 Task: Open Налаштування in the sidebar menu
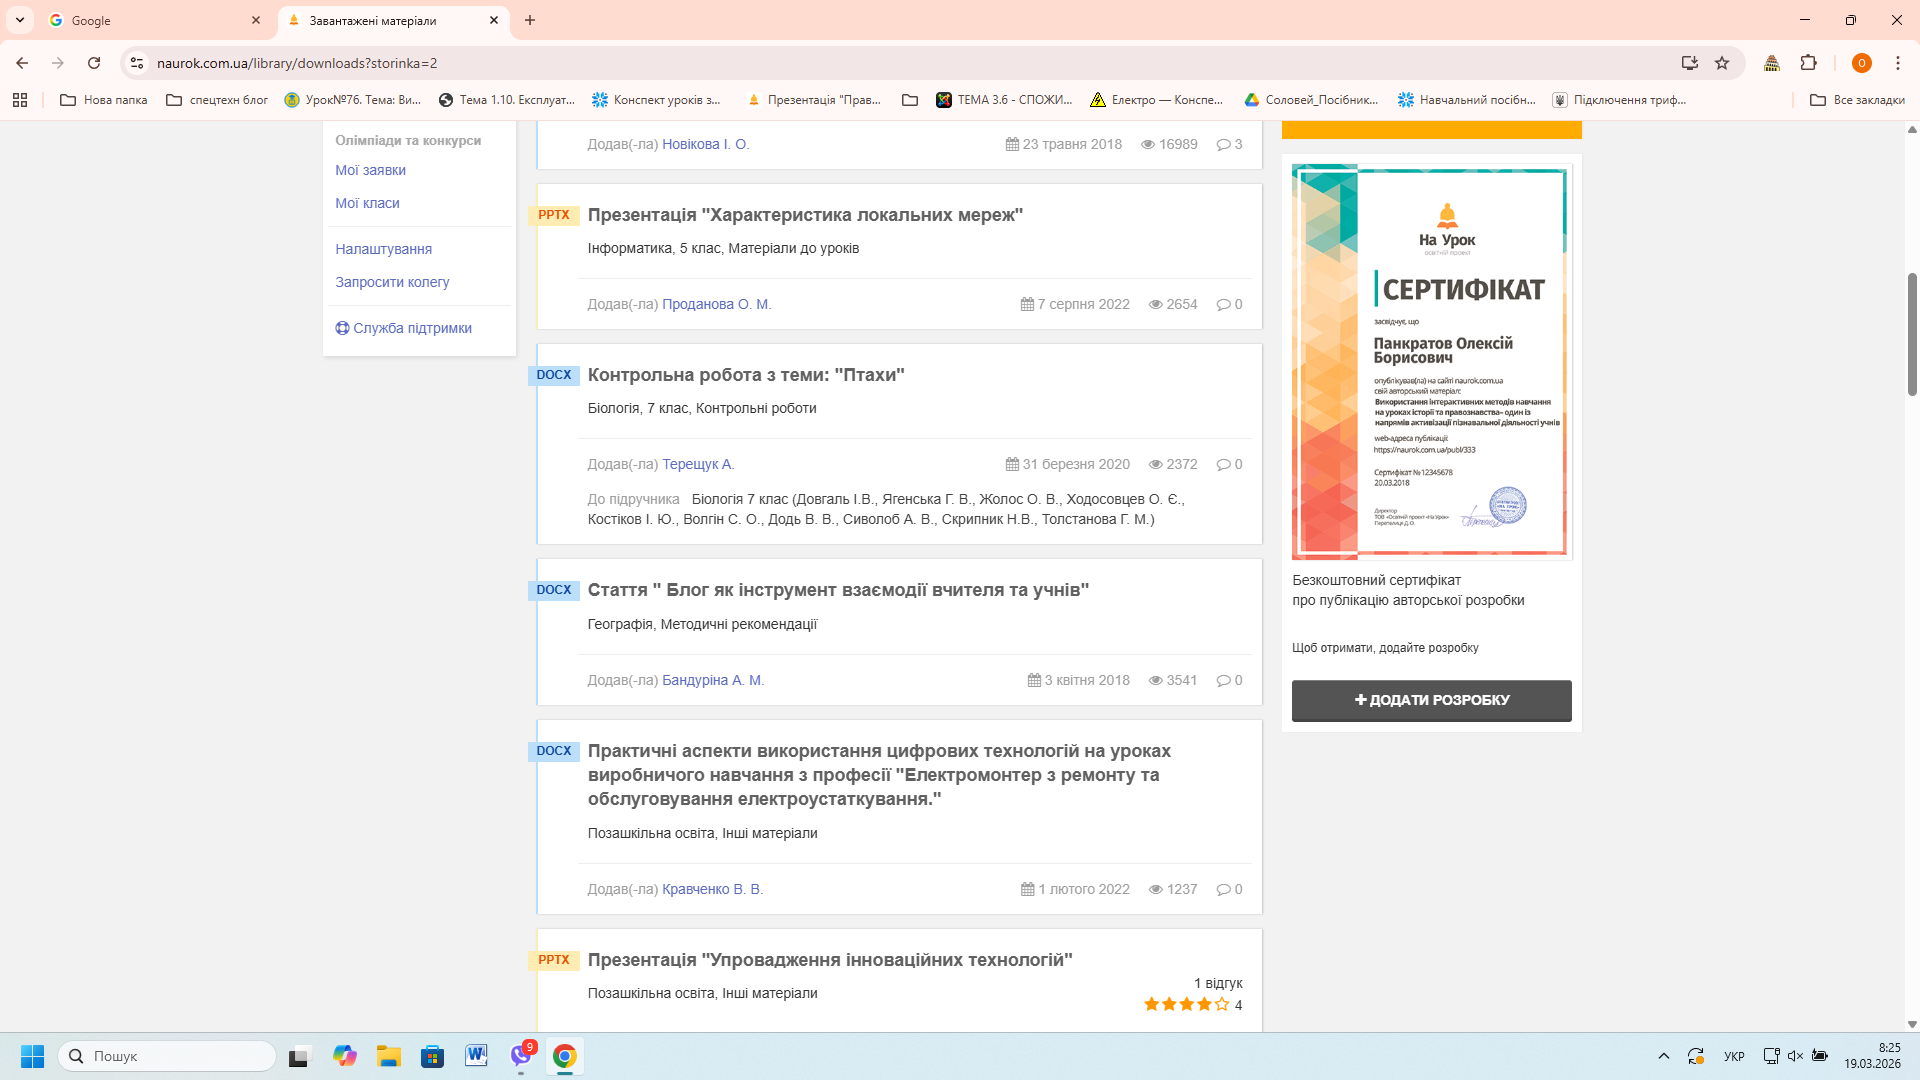coord(383,249)
